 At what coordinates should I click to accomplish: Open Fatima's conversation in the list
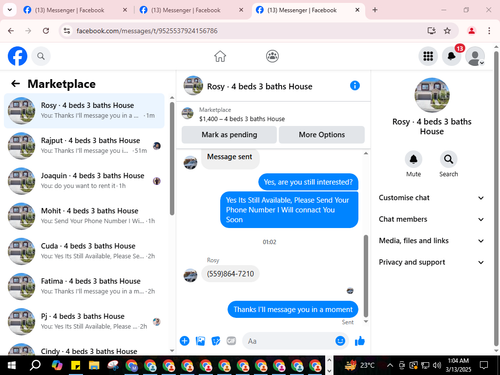pos(84,286)
